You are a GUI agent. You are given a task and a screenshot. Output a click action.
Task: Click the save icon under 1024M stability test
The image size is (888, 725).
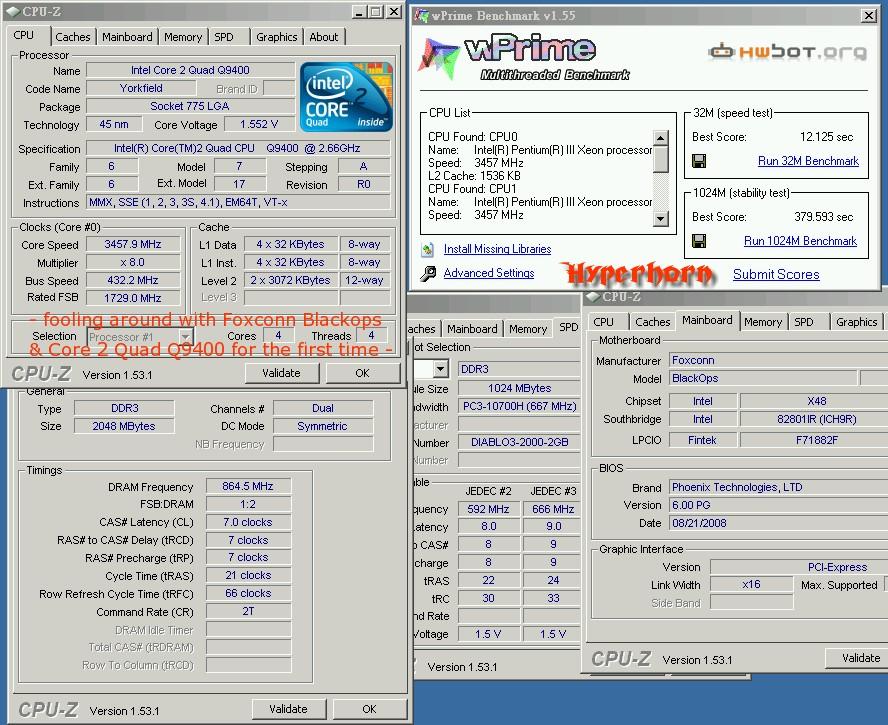pos(699,241)
